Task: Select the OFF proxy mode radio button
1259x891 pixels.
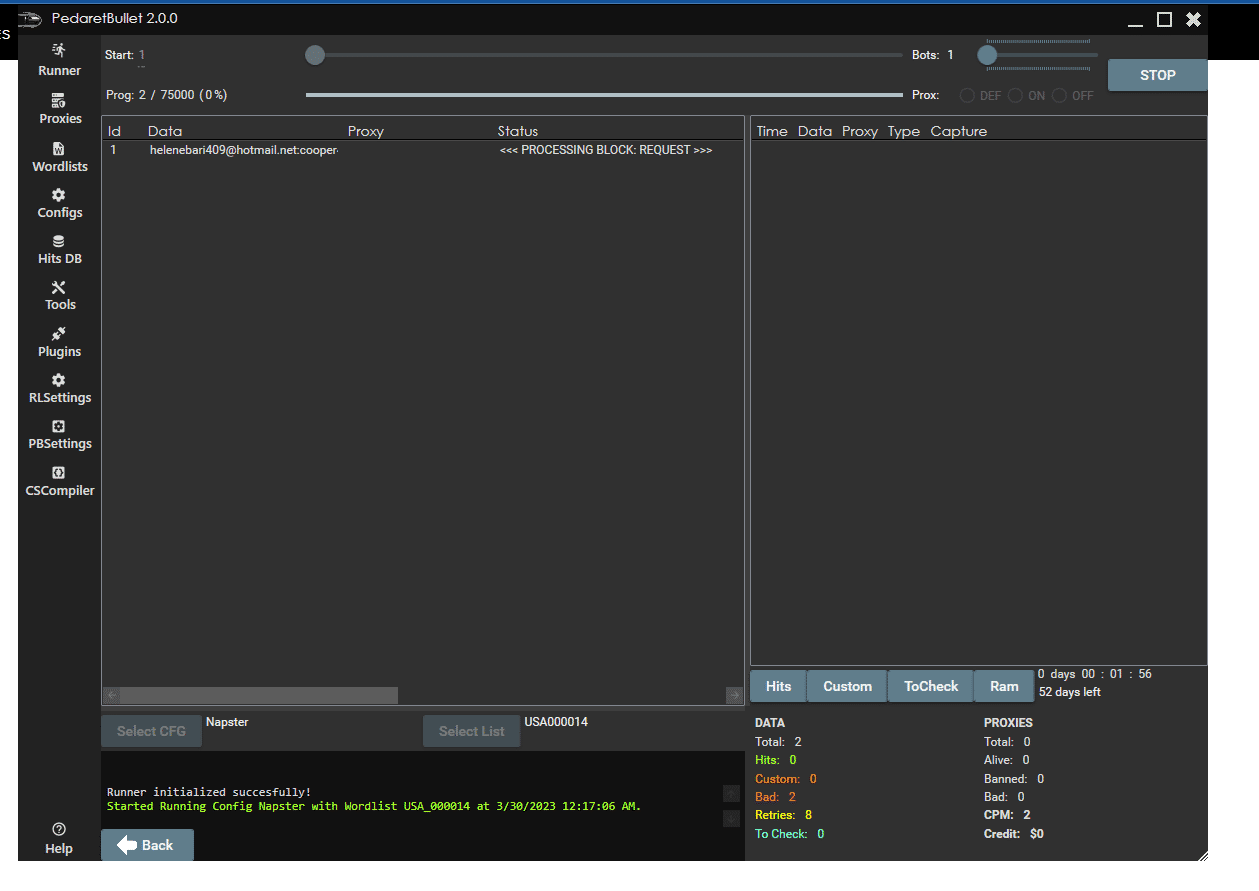Action: 1060,96
